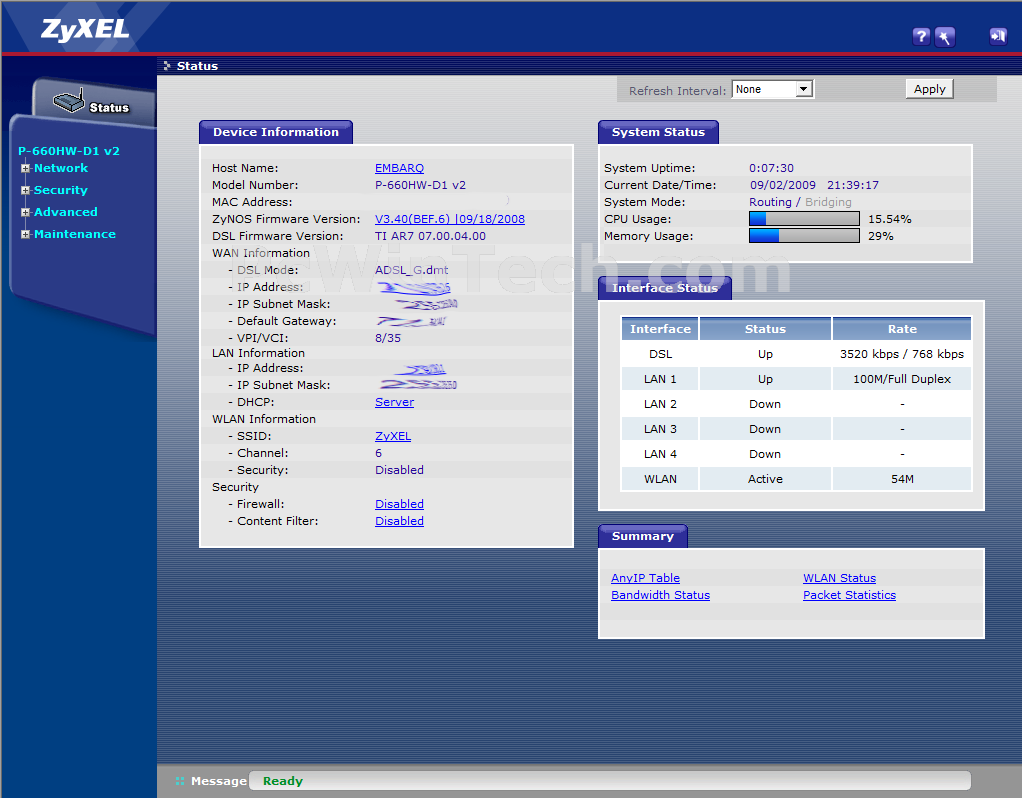Open the DHCP Server link
Screen dimensions: 1022x798
click(394, 402)
